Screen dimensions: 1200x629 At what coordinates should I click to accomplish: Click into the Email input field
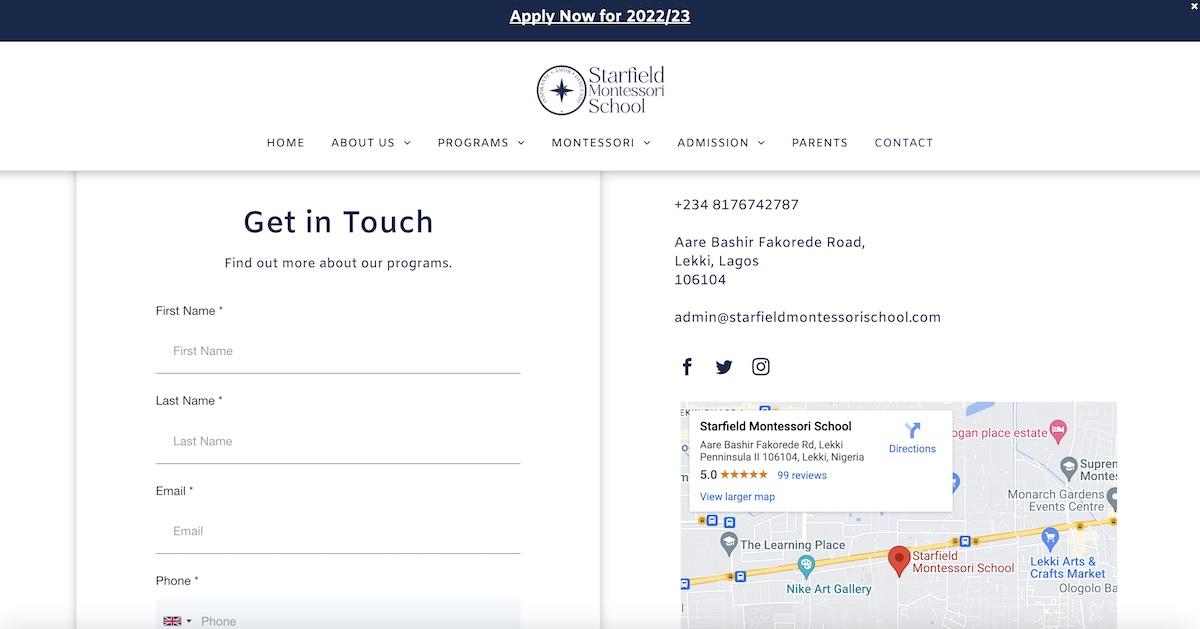338,531
